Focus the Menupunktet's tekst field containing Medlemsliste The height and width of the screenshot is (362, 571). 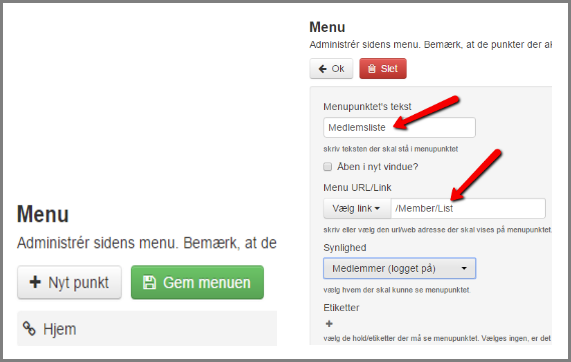pyautogui.click(x=399, y=127)
